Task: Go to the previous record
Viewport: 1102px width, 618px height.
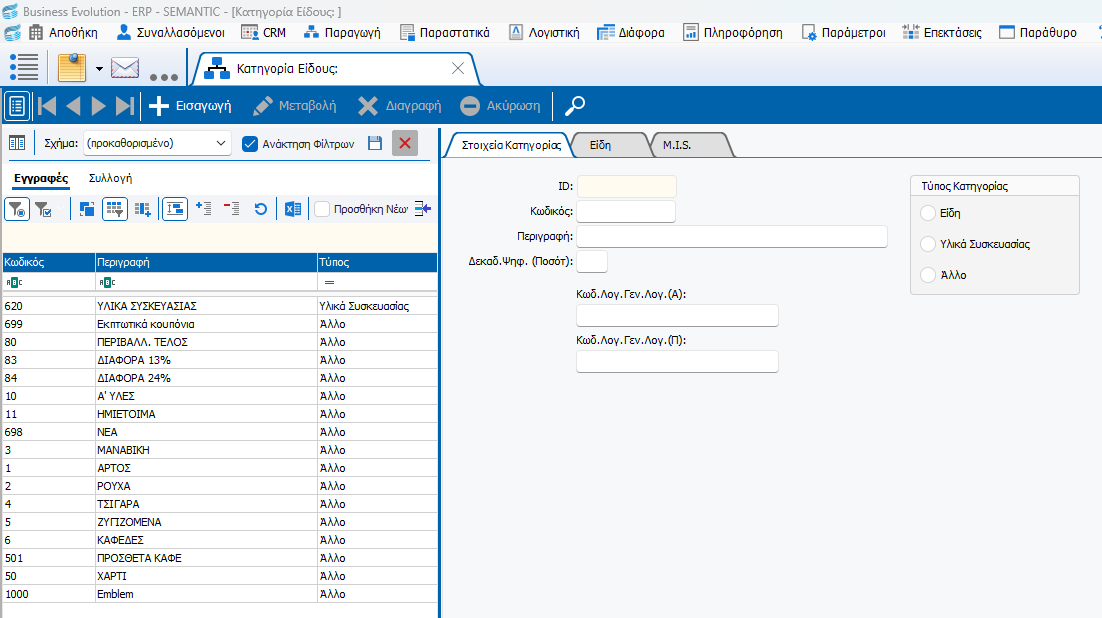Action: (x=73, y=106)
